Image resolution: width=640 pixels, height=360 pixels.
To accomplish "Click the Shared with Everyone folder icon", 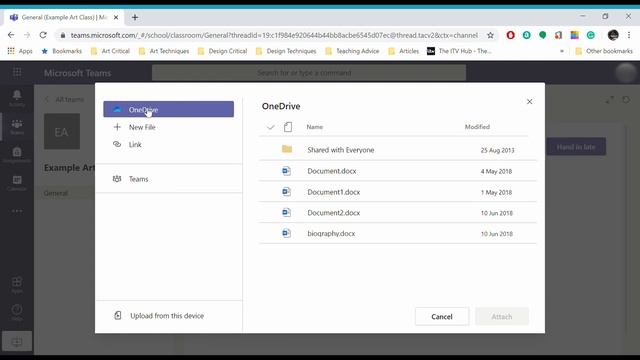I will point(287,149).
